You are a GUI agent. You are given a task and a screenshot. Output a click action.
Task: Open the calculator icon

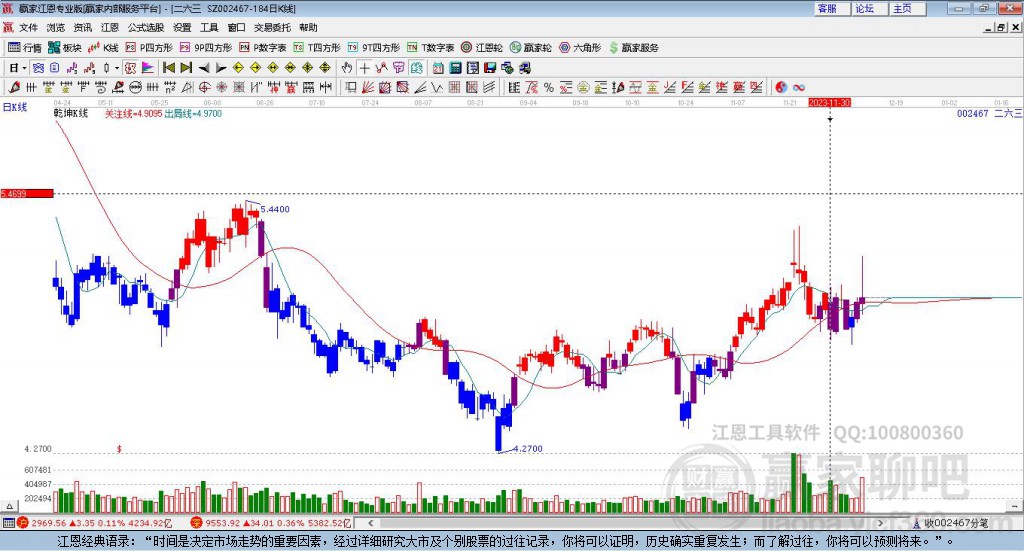455,68
